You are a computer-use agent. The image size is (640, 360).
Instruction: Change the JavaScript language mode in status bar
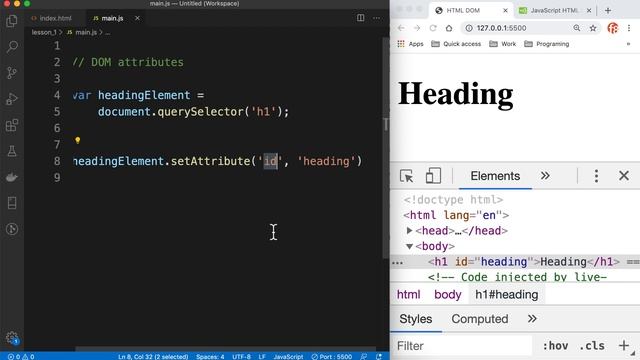tap(288, 356)
